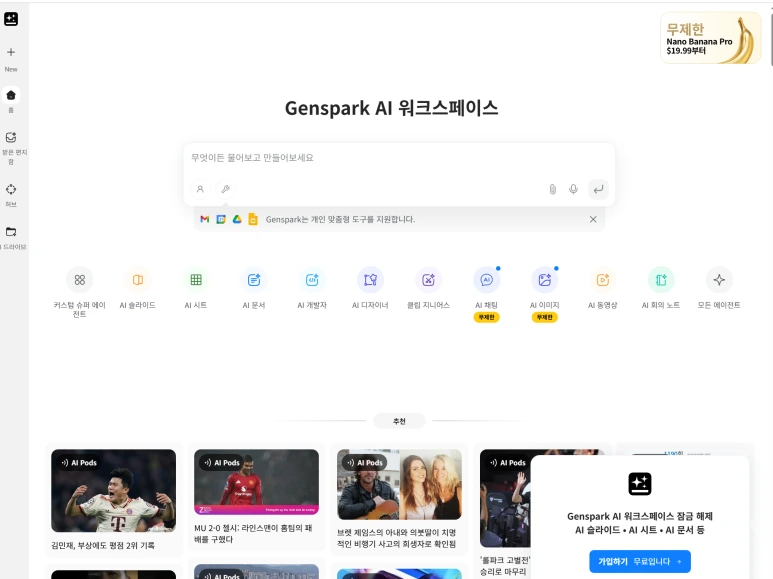773x579 pixels.
Task: Click the Google Calendar icon in banner
Action: coord(221,219)
